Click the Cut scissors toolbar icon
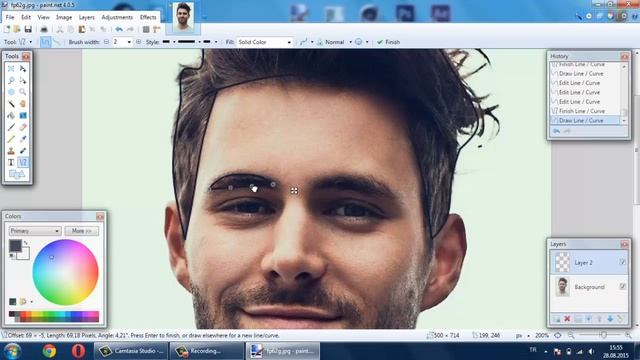Screen dimensions: 640x360 coord(60,29)
